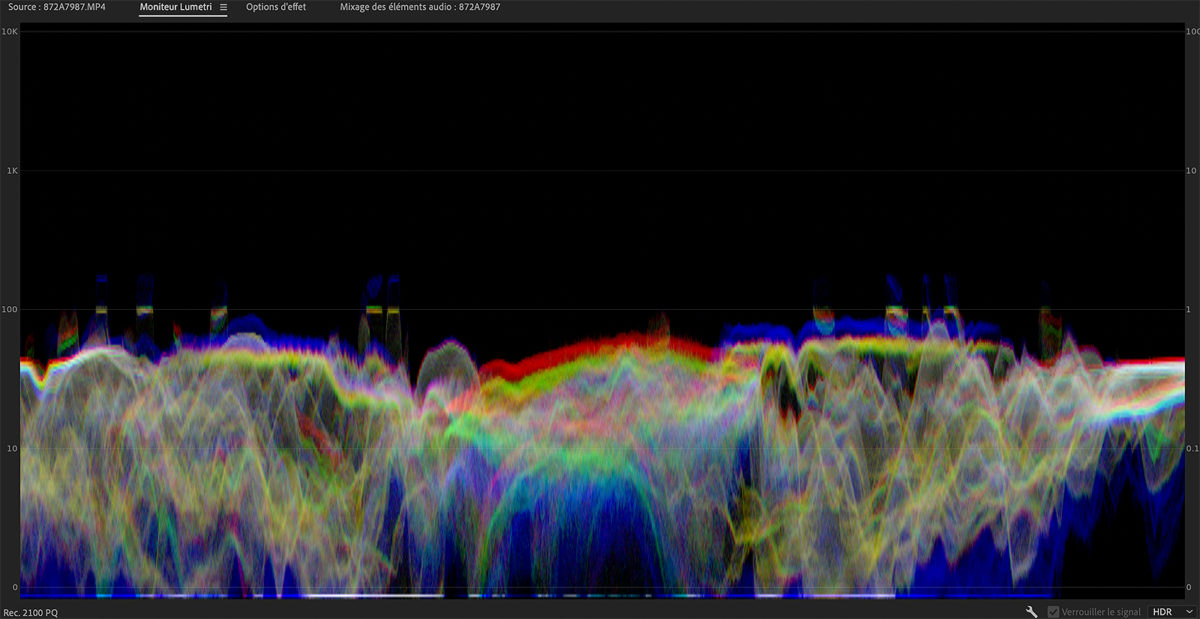Click the Rec. 2100 PQ status text
Image resolution: width=1200 pixels, height=619 pixels.
31,612
